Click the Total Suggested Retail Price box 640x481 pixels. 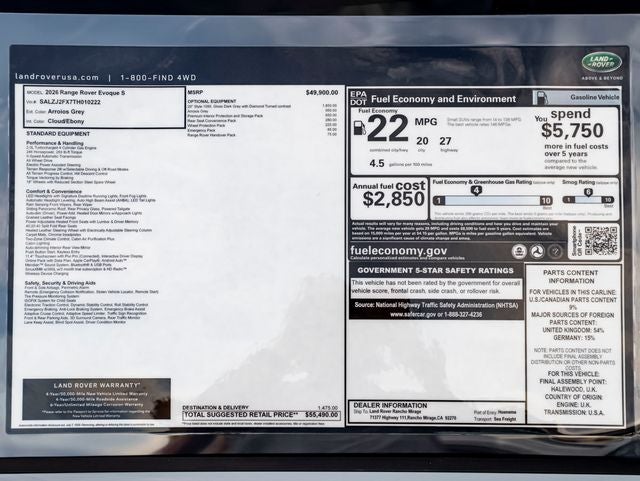261,415
